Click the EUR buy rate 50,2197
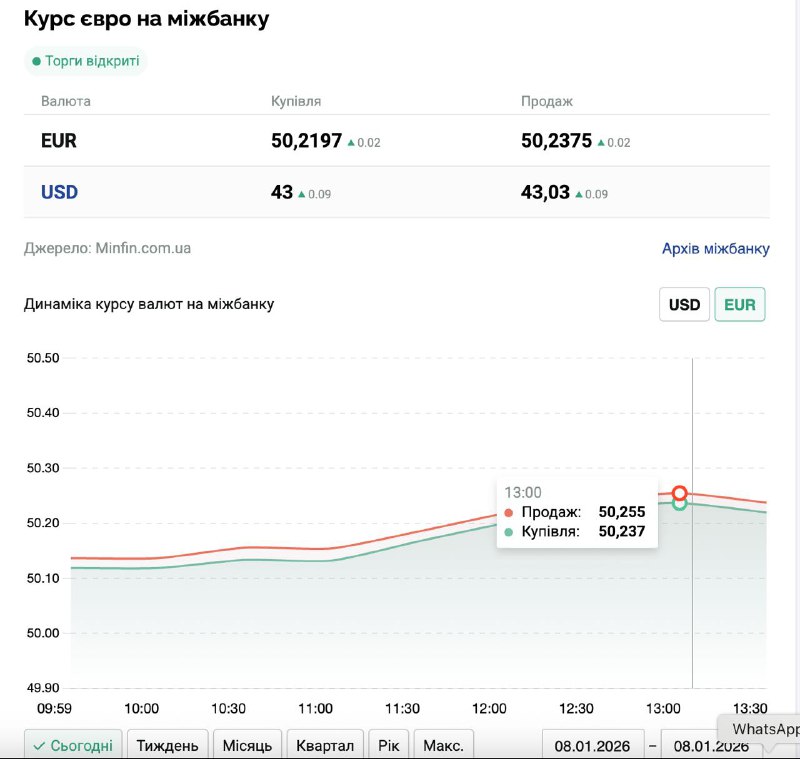 (x=306, y=141)
